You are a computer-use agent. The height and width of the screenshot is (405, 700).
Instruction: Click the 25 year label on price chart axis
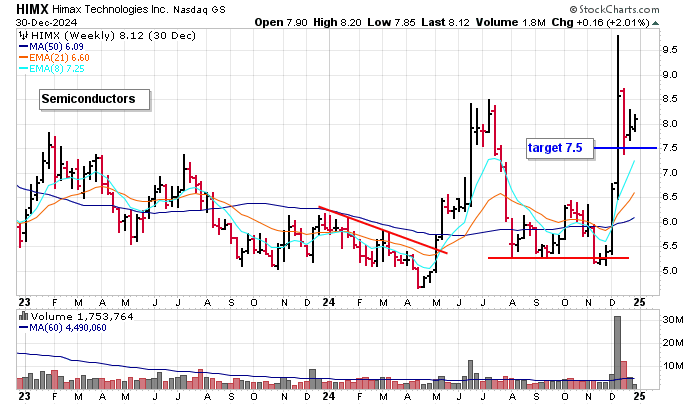[639, 302]
